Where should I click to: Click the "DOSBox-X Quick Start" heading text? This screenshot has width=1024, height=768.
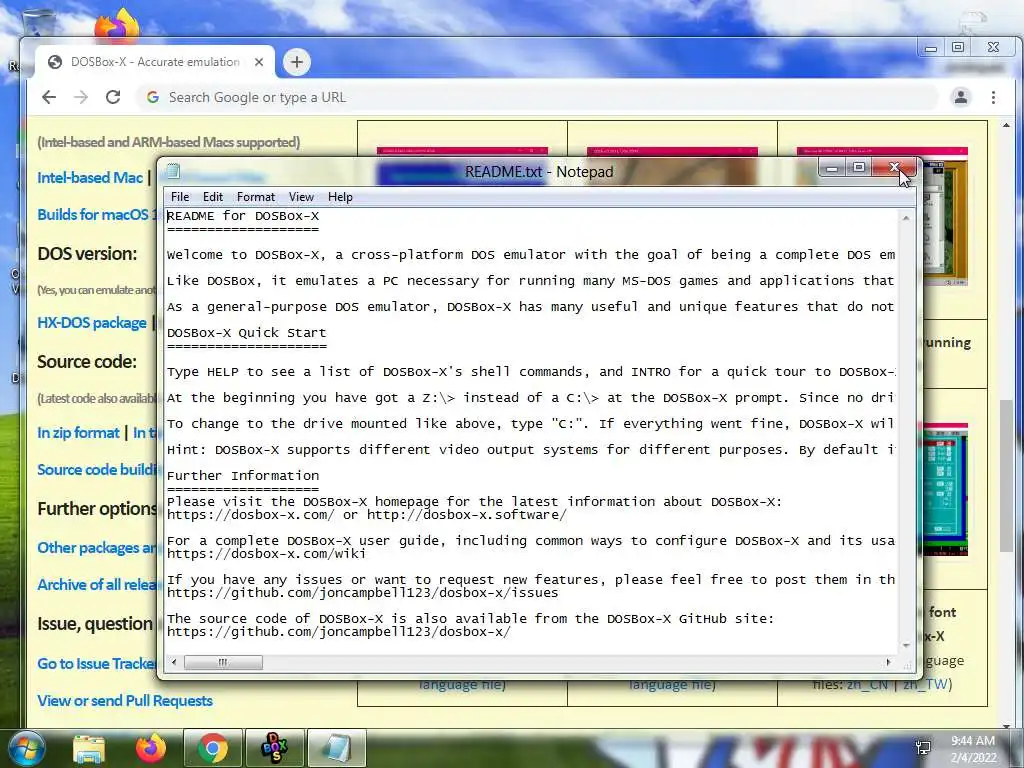pos(246,333)
